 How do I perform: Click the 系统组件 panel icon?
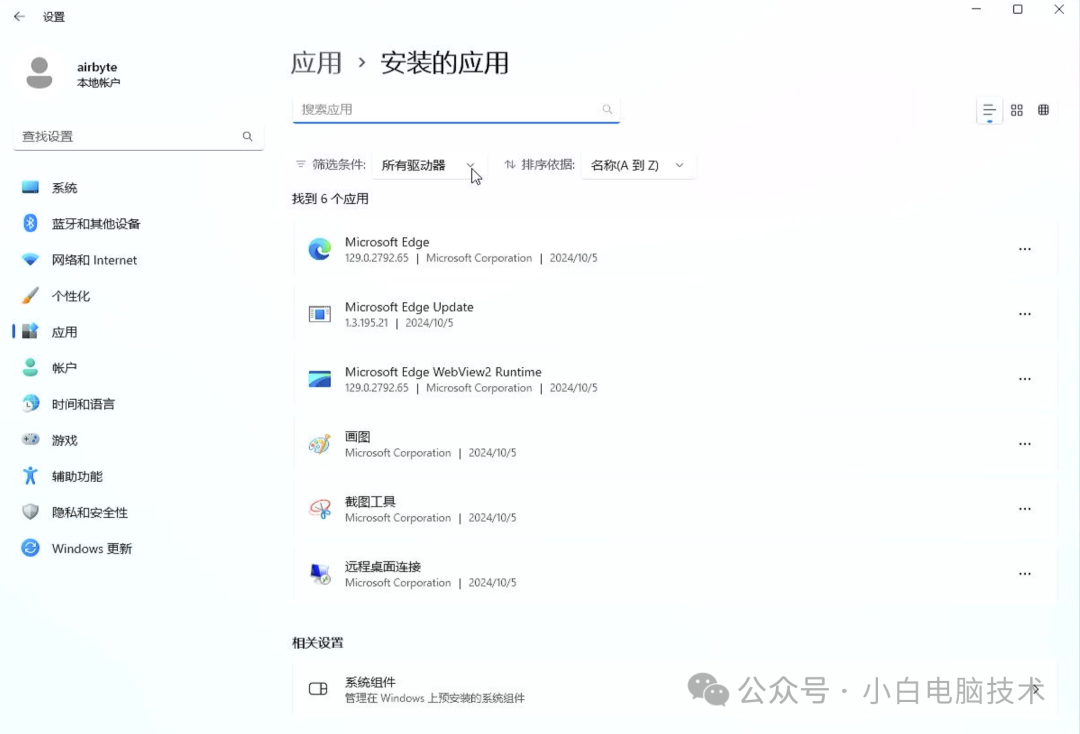point(318,689)
